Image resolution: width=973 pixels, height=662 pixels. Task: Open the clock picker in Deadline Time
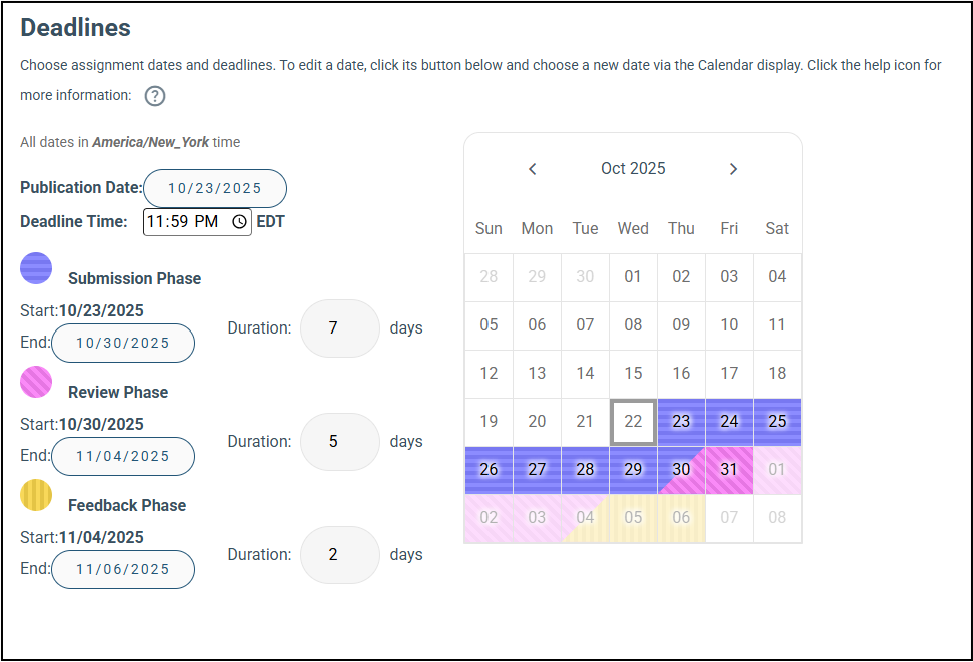(239, 222)
